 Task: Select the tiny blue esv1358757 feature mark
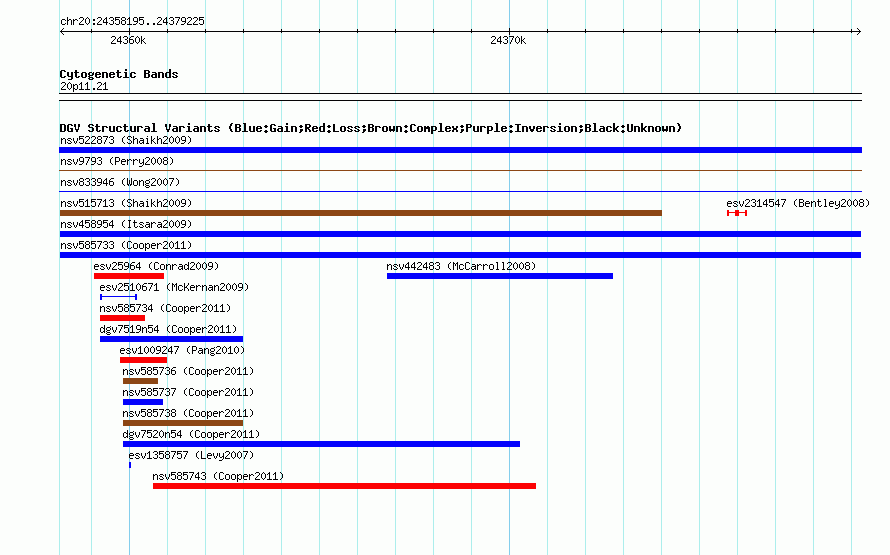130,465
